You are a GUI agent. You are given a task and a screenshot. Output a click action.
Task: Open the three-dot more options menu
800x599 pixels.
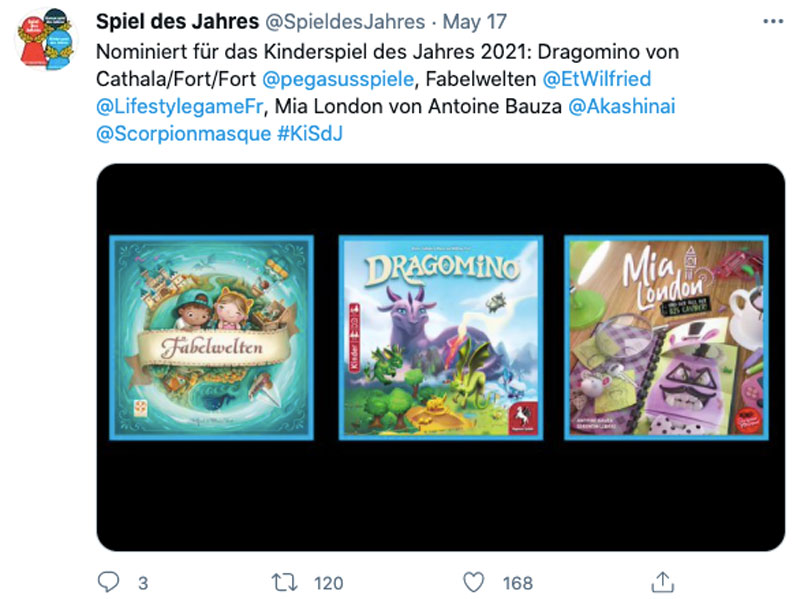[x=773, y=21]
